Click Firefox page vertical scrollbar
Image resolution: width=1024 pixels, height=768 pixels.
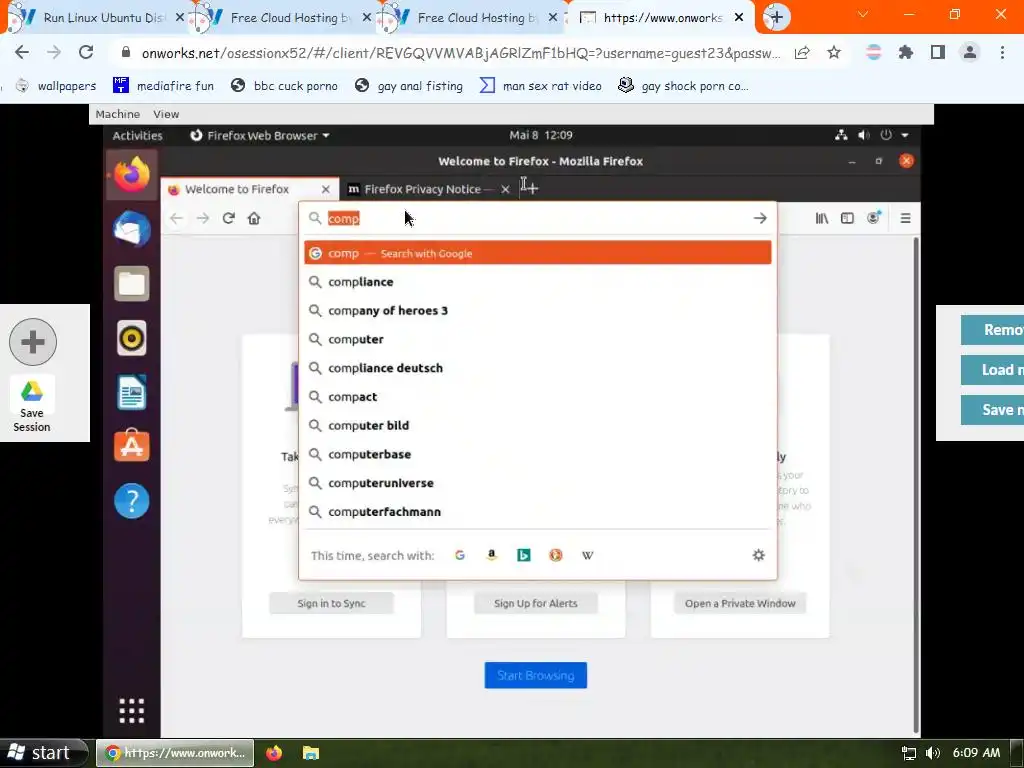(916, 485)
